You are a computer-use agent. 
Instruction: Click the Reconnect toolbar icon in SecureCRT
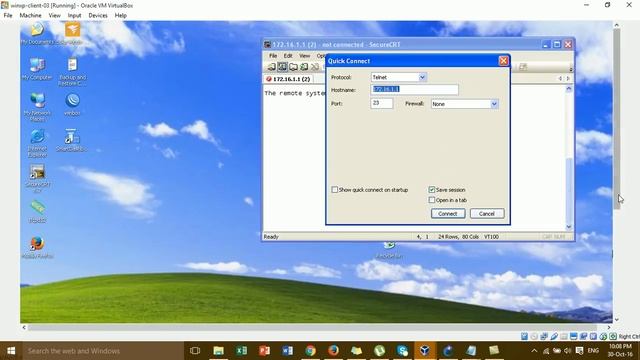click(304, 67)
